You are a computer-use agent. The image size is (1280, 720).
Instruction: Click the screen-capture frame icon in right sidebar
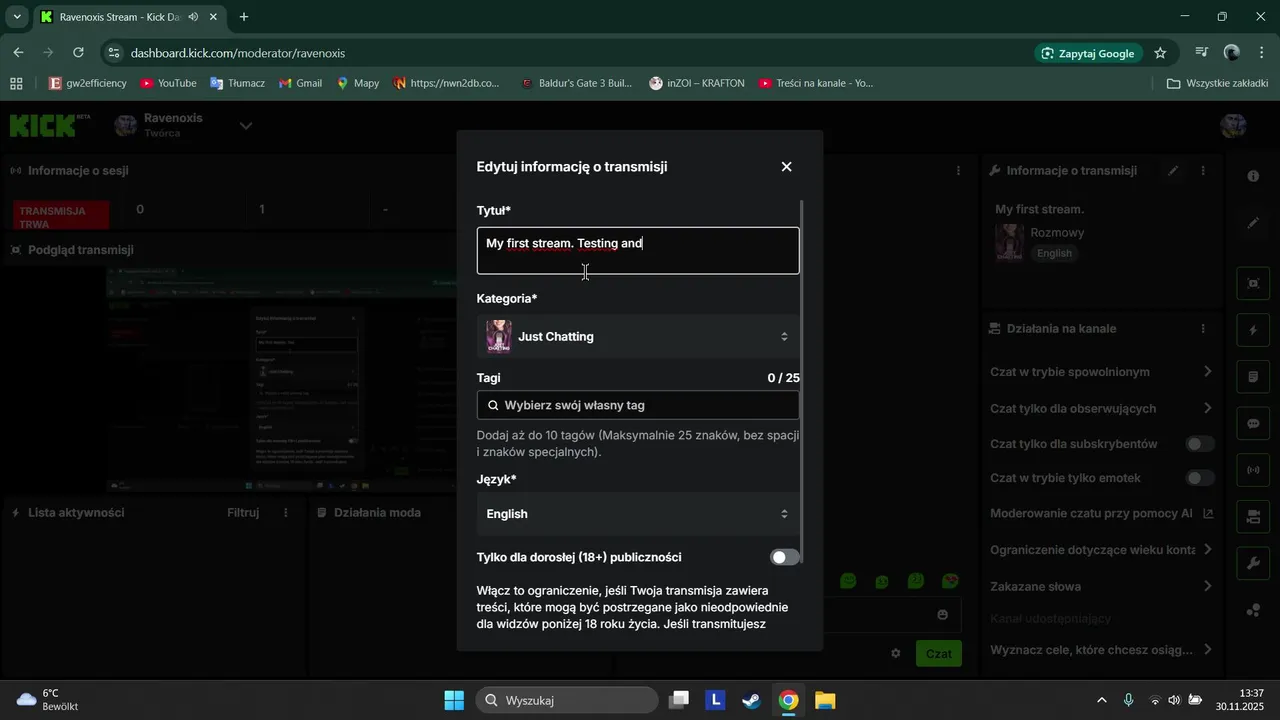(1253, 283)
